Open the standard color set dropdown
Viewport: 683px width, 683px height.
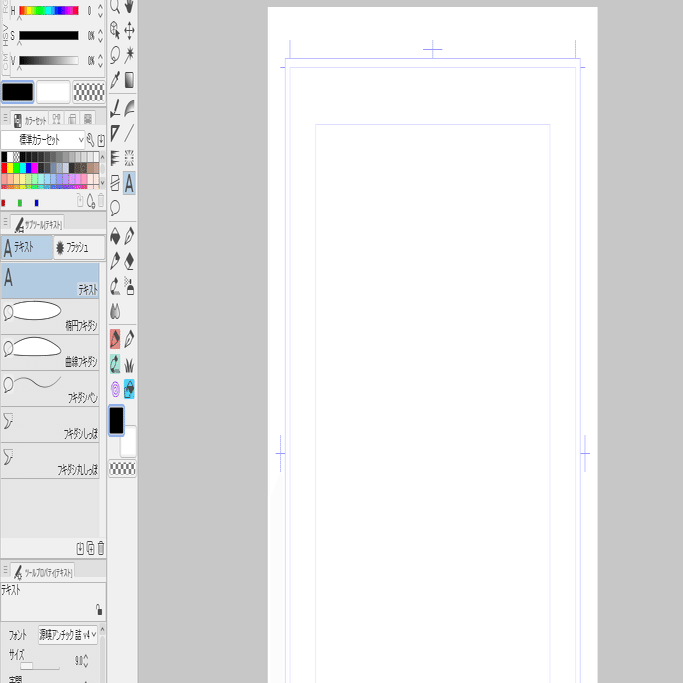pyautogui.click(x=43, y=140)
